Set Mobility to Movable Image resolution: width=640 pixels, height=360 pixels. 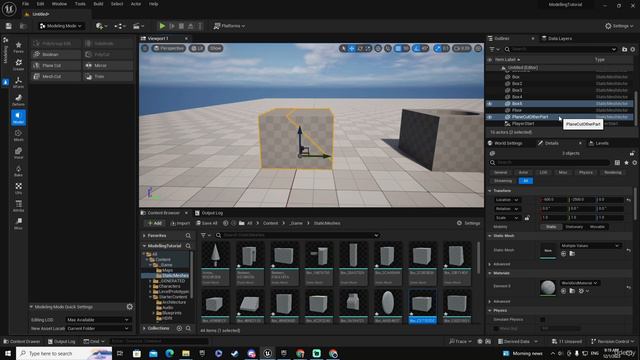[597, 227]
